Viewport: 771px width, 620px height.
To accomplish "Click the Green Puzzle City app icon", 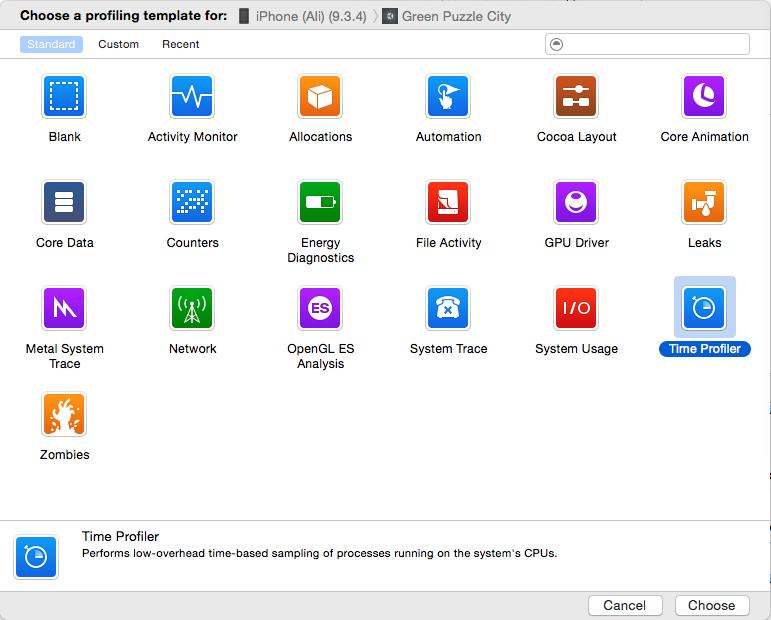I will [x=390, y=16].
